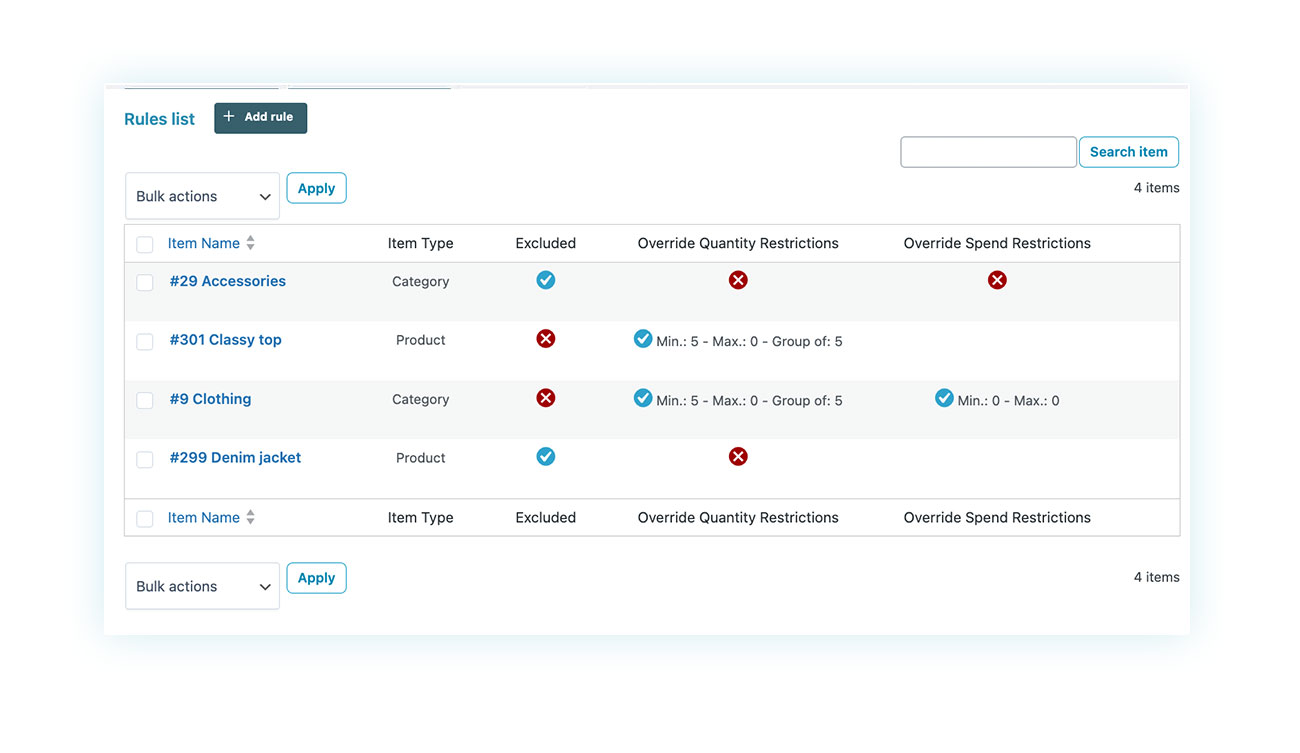
Task: Click the bottom Apply button
Action: click(x=316, y=578)
